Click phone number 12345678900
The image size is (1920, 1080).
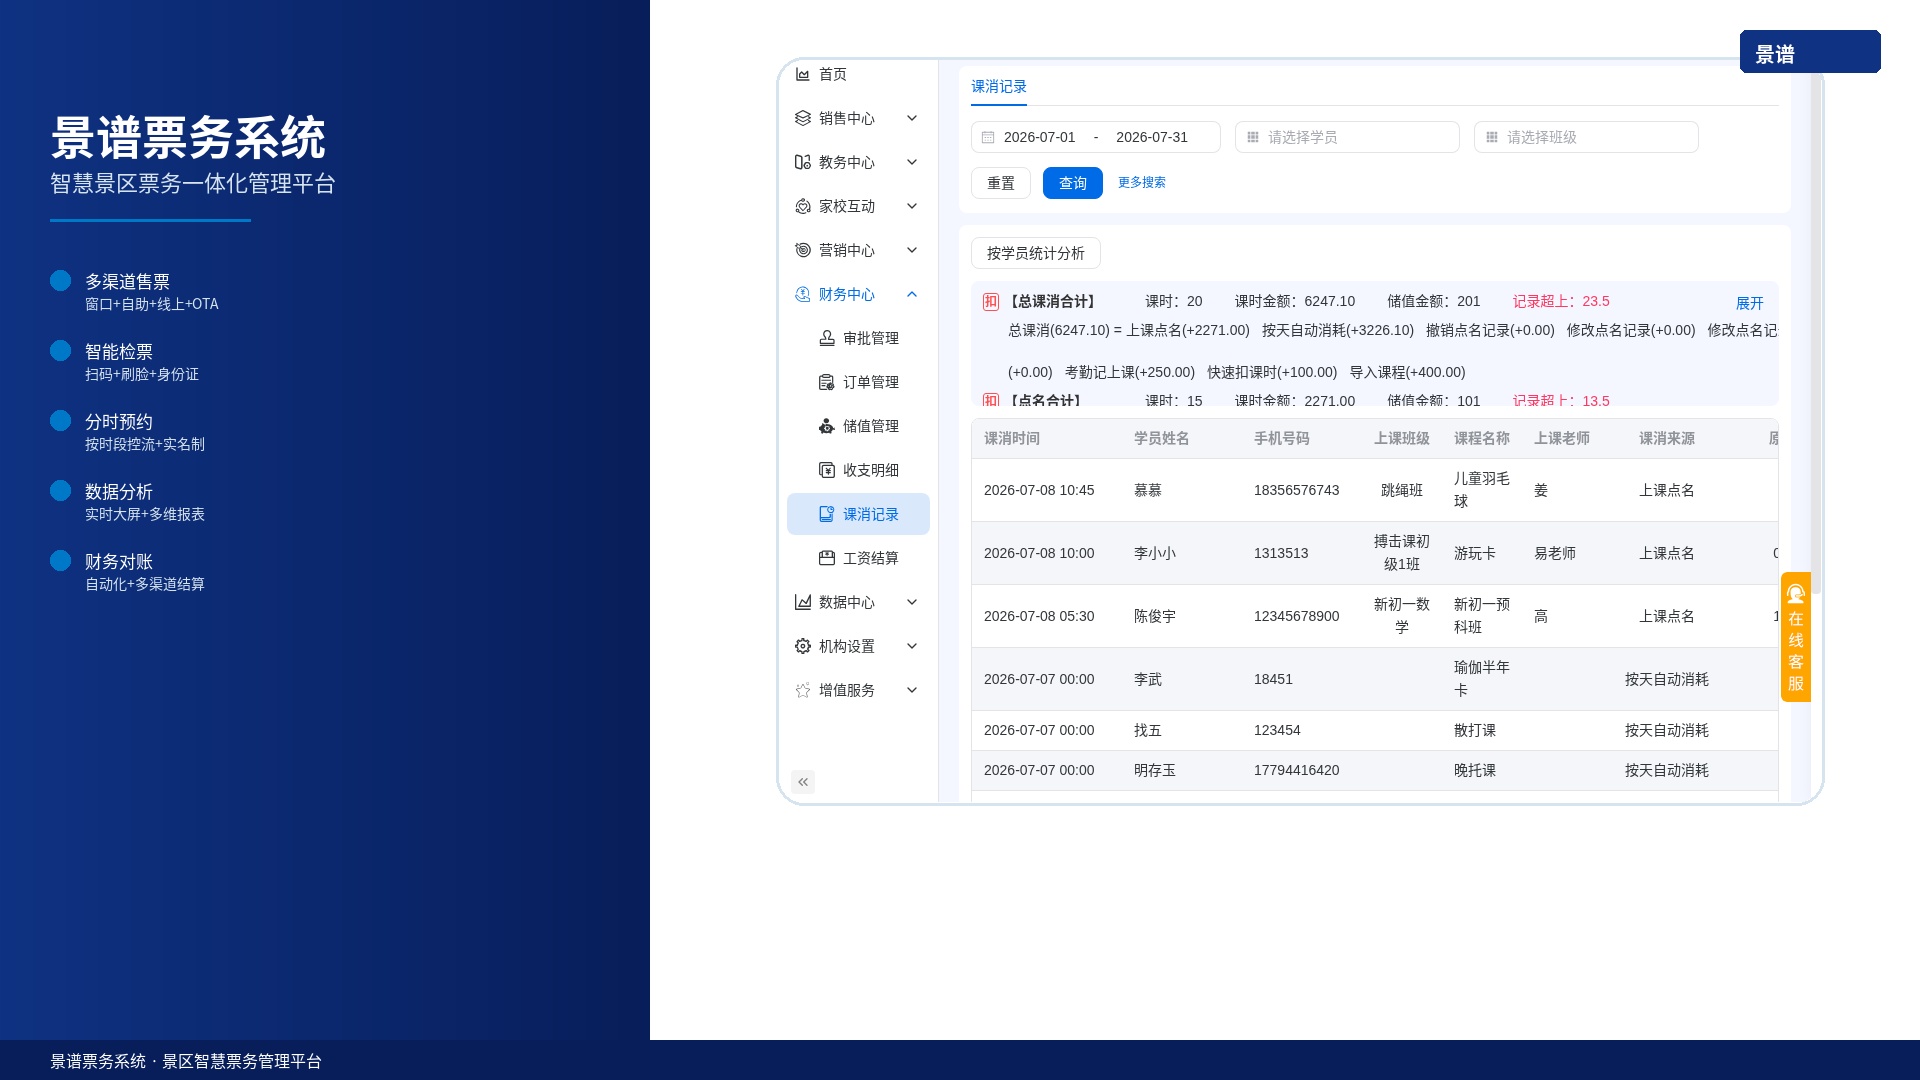click(x=1296, y=616)
